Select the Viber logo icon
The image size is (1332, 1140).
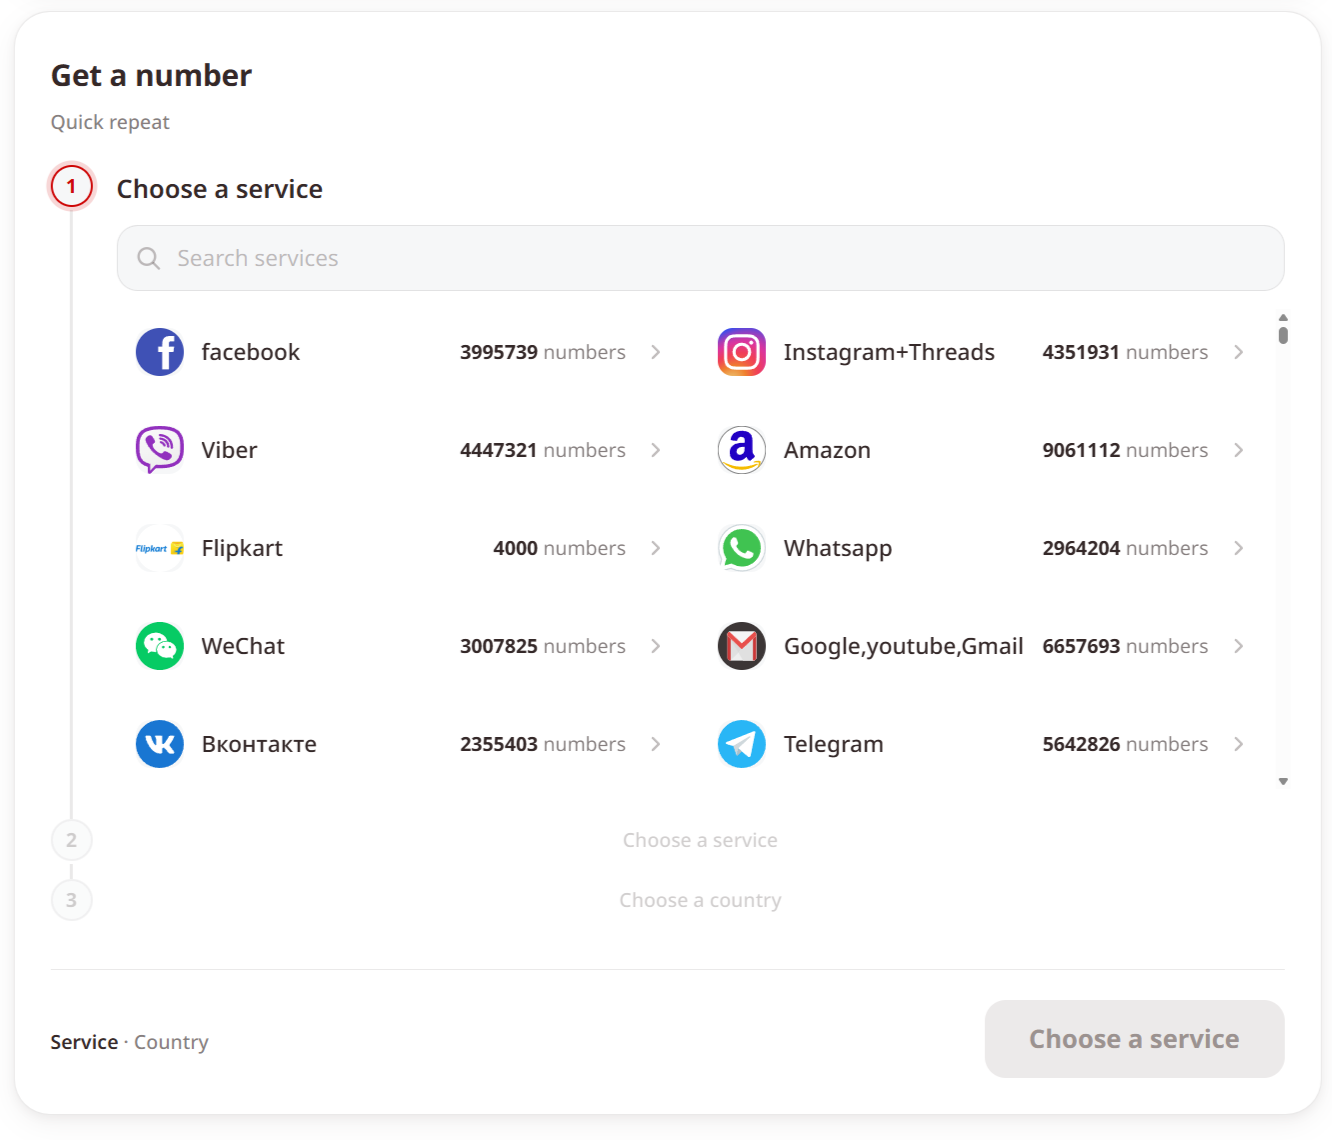(x=160, y=450)
